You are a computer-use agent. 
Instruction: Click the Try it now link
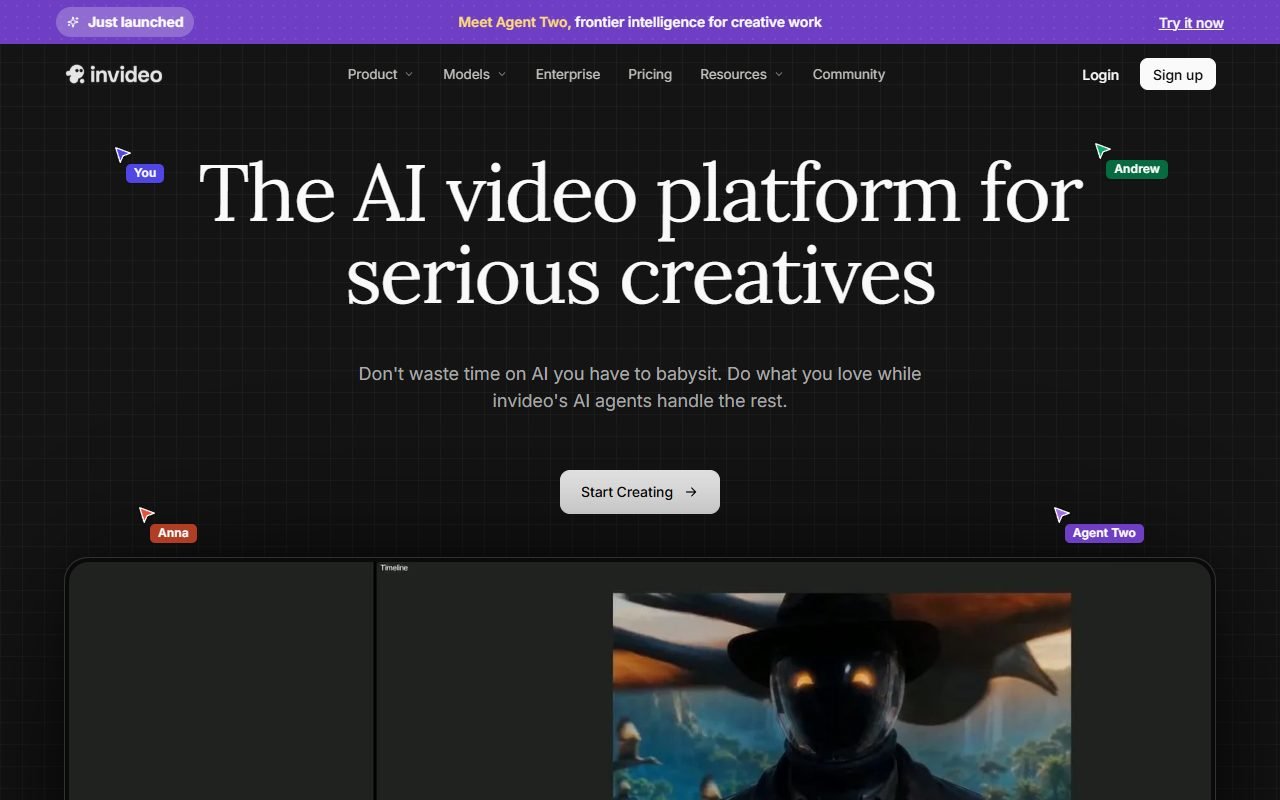click(1191, 23)
